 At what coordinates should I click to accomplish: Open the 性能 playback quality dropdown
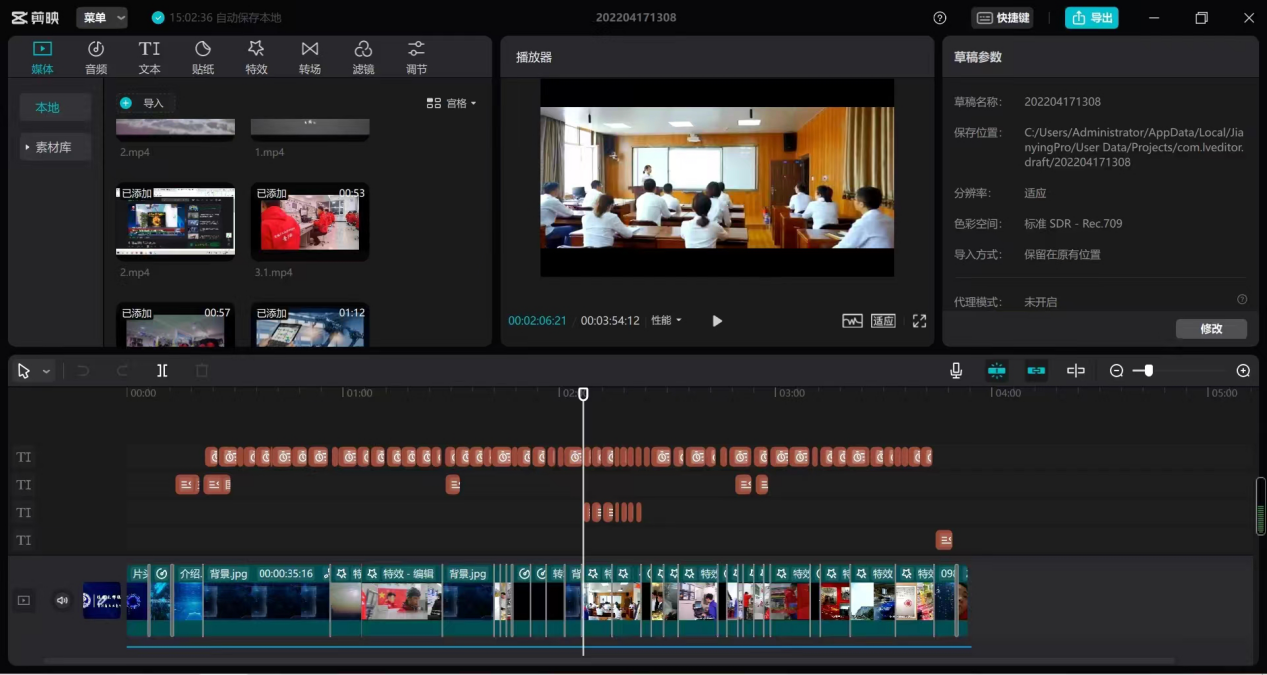click(666, 321)
